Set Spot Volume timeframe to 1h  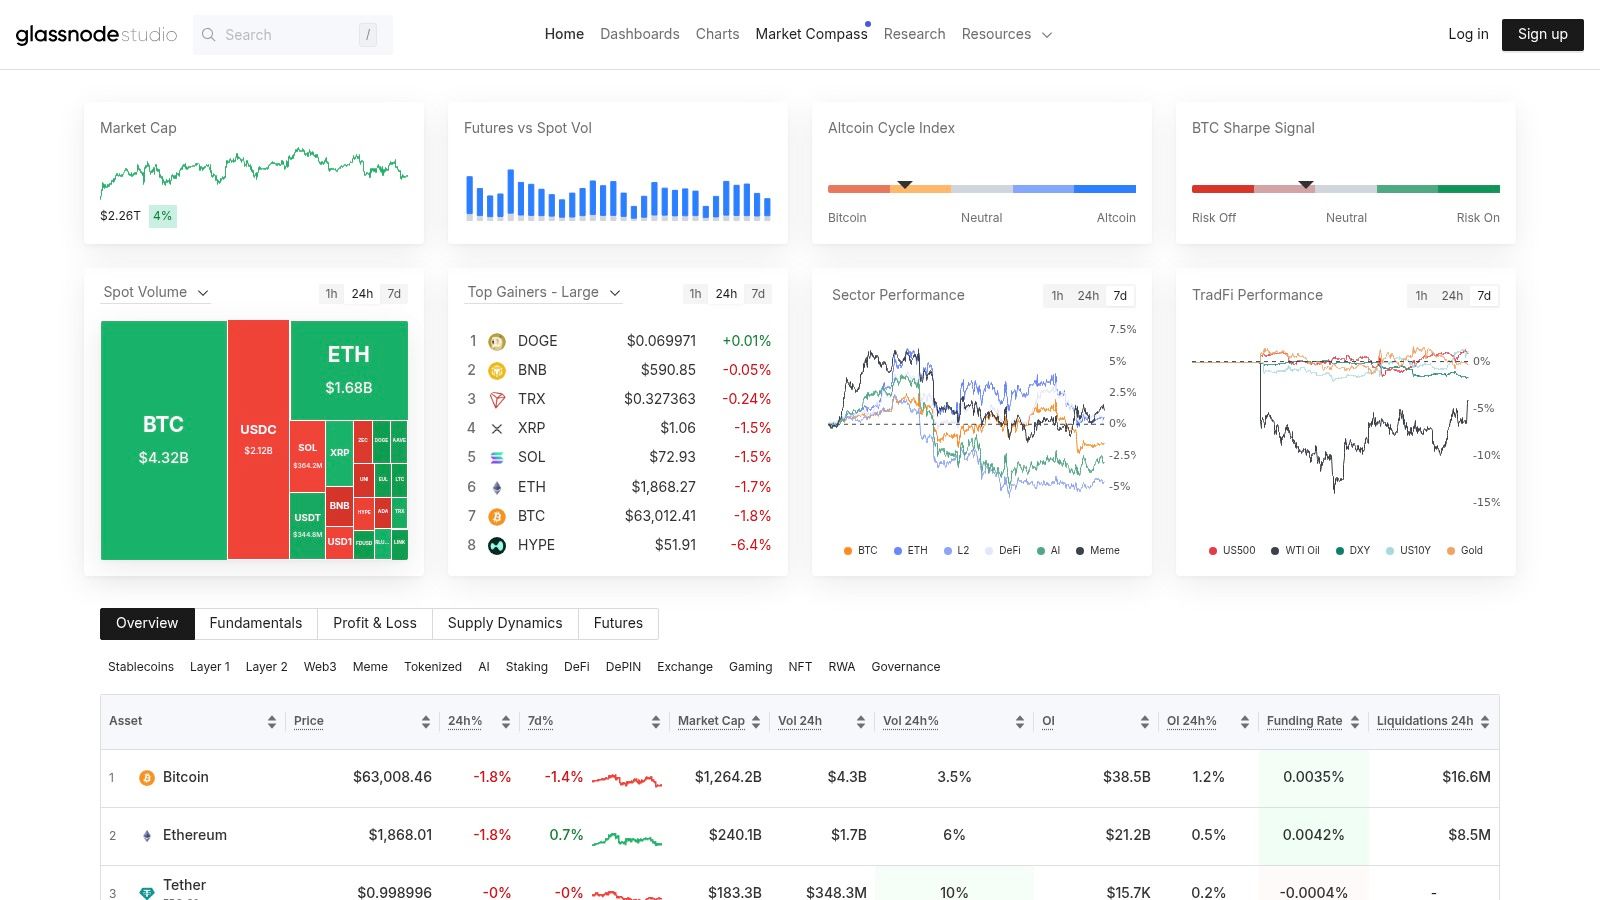331,294
